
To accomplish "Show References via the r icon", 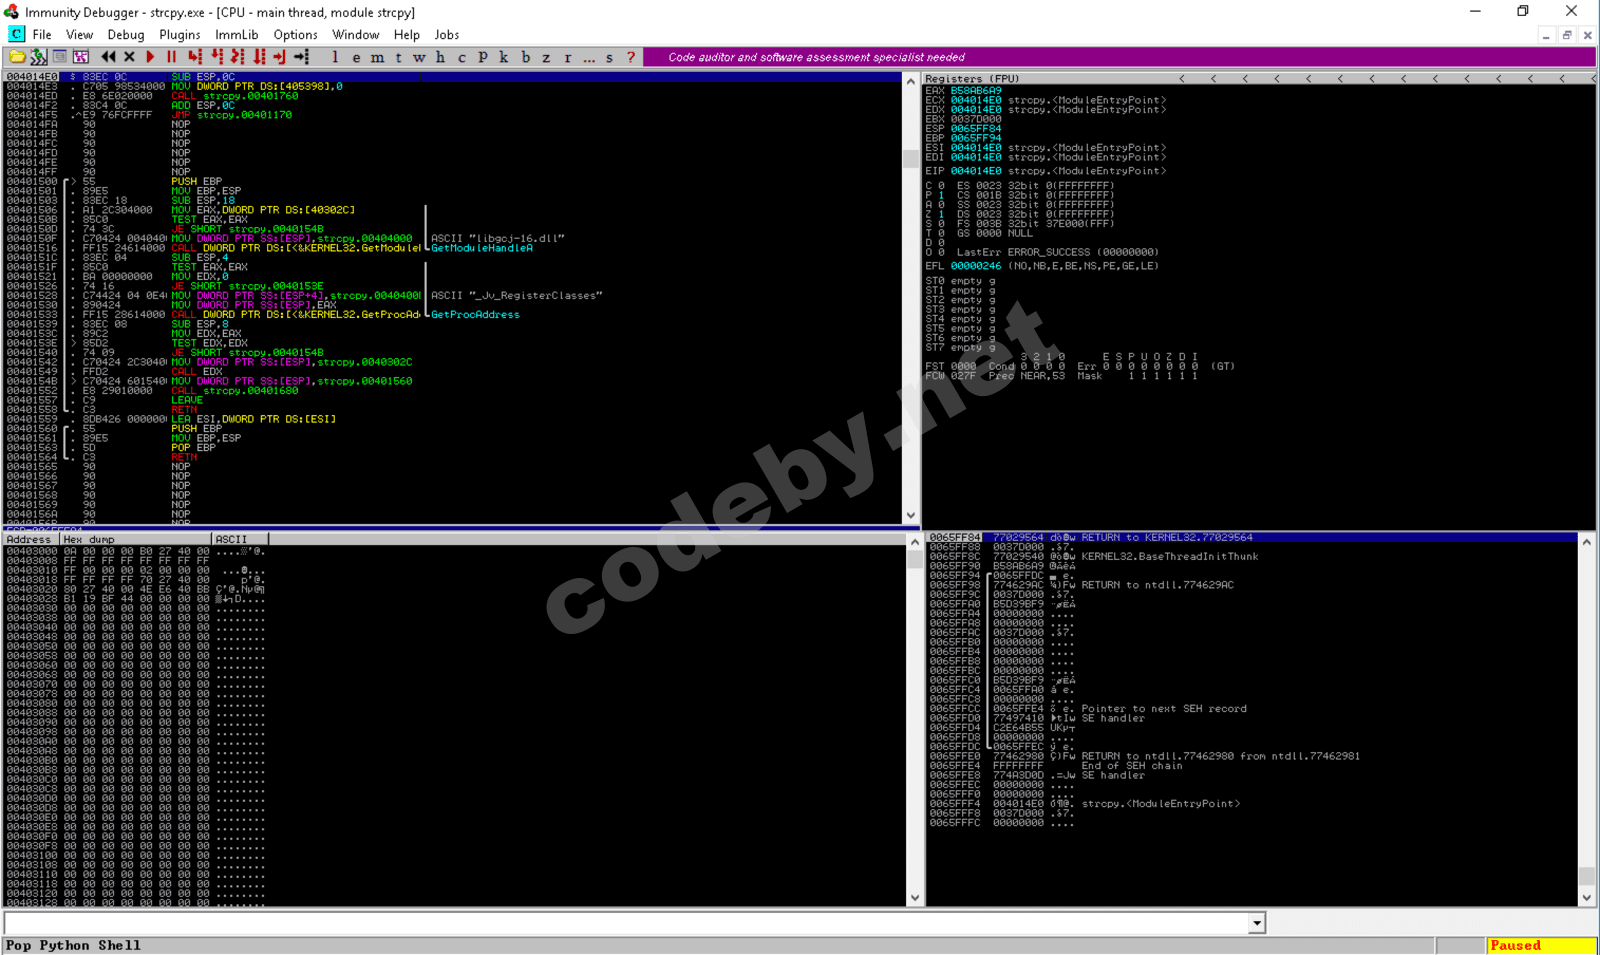I will pos(567,57).
